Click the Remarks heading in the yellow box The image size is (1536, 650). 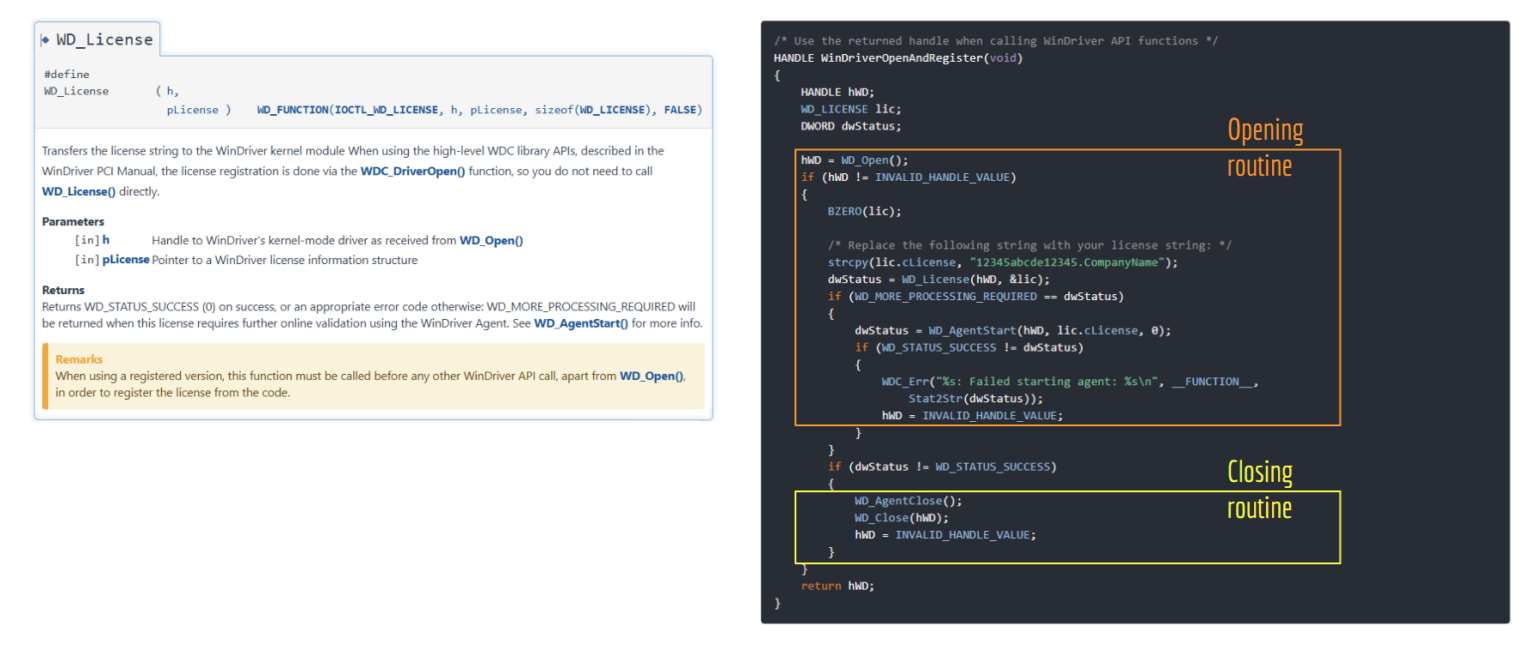[78, 358]
